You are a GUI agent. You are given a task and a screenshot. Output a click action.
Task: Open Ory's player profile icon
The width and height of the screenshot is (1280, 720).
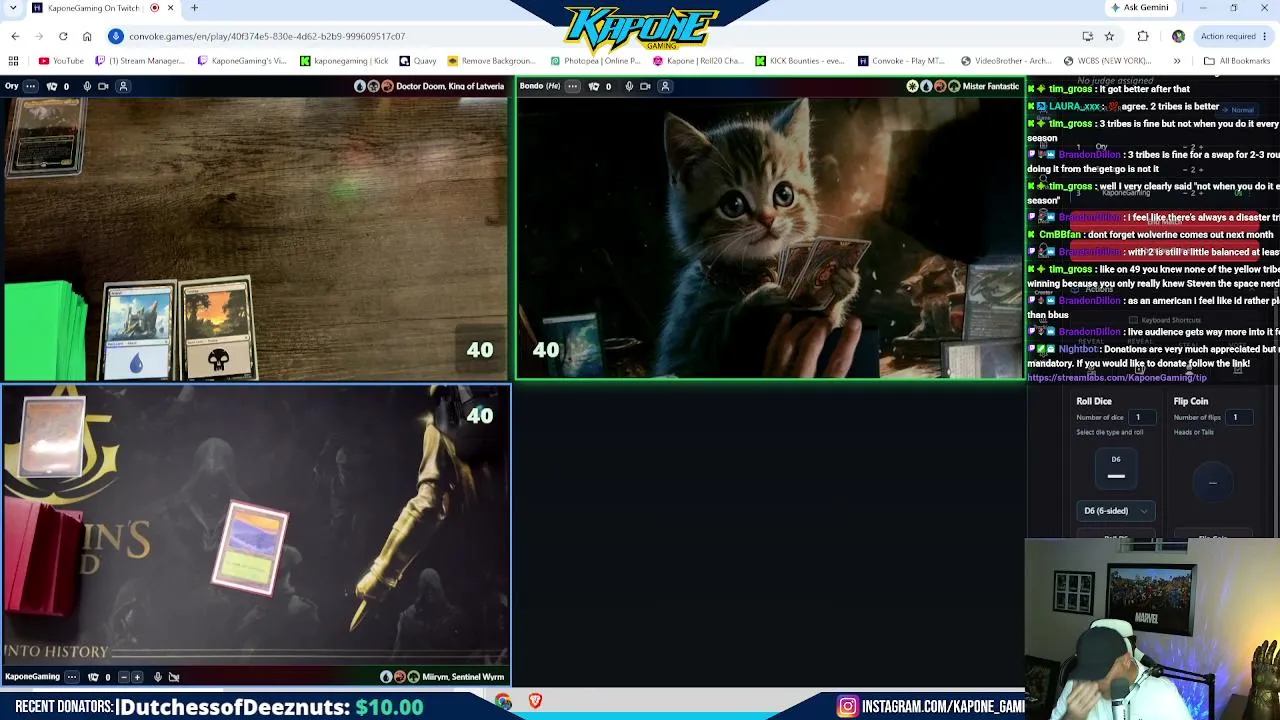[x=123, y=86]
